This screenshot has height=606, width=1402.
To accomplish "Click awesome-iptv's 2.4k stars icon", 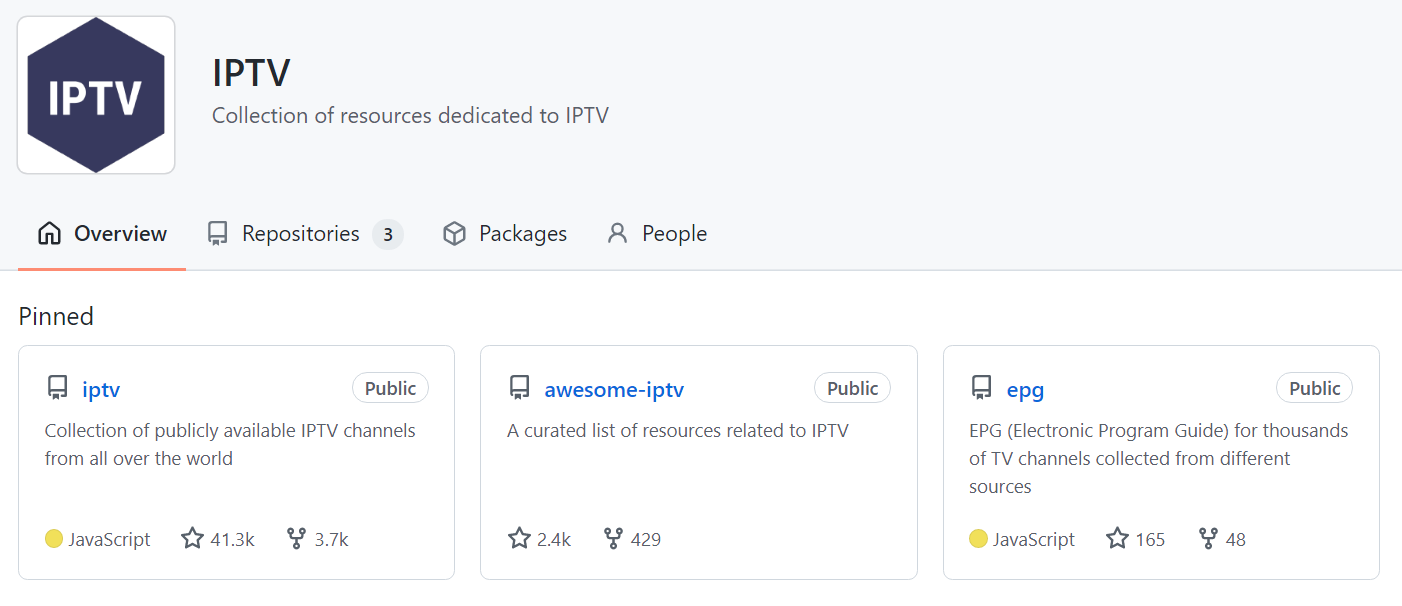I will click(x=519, y=539).
